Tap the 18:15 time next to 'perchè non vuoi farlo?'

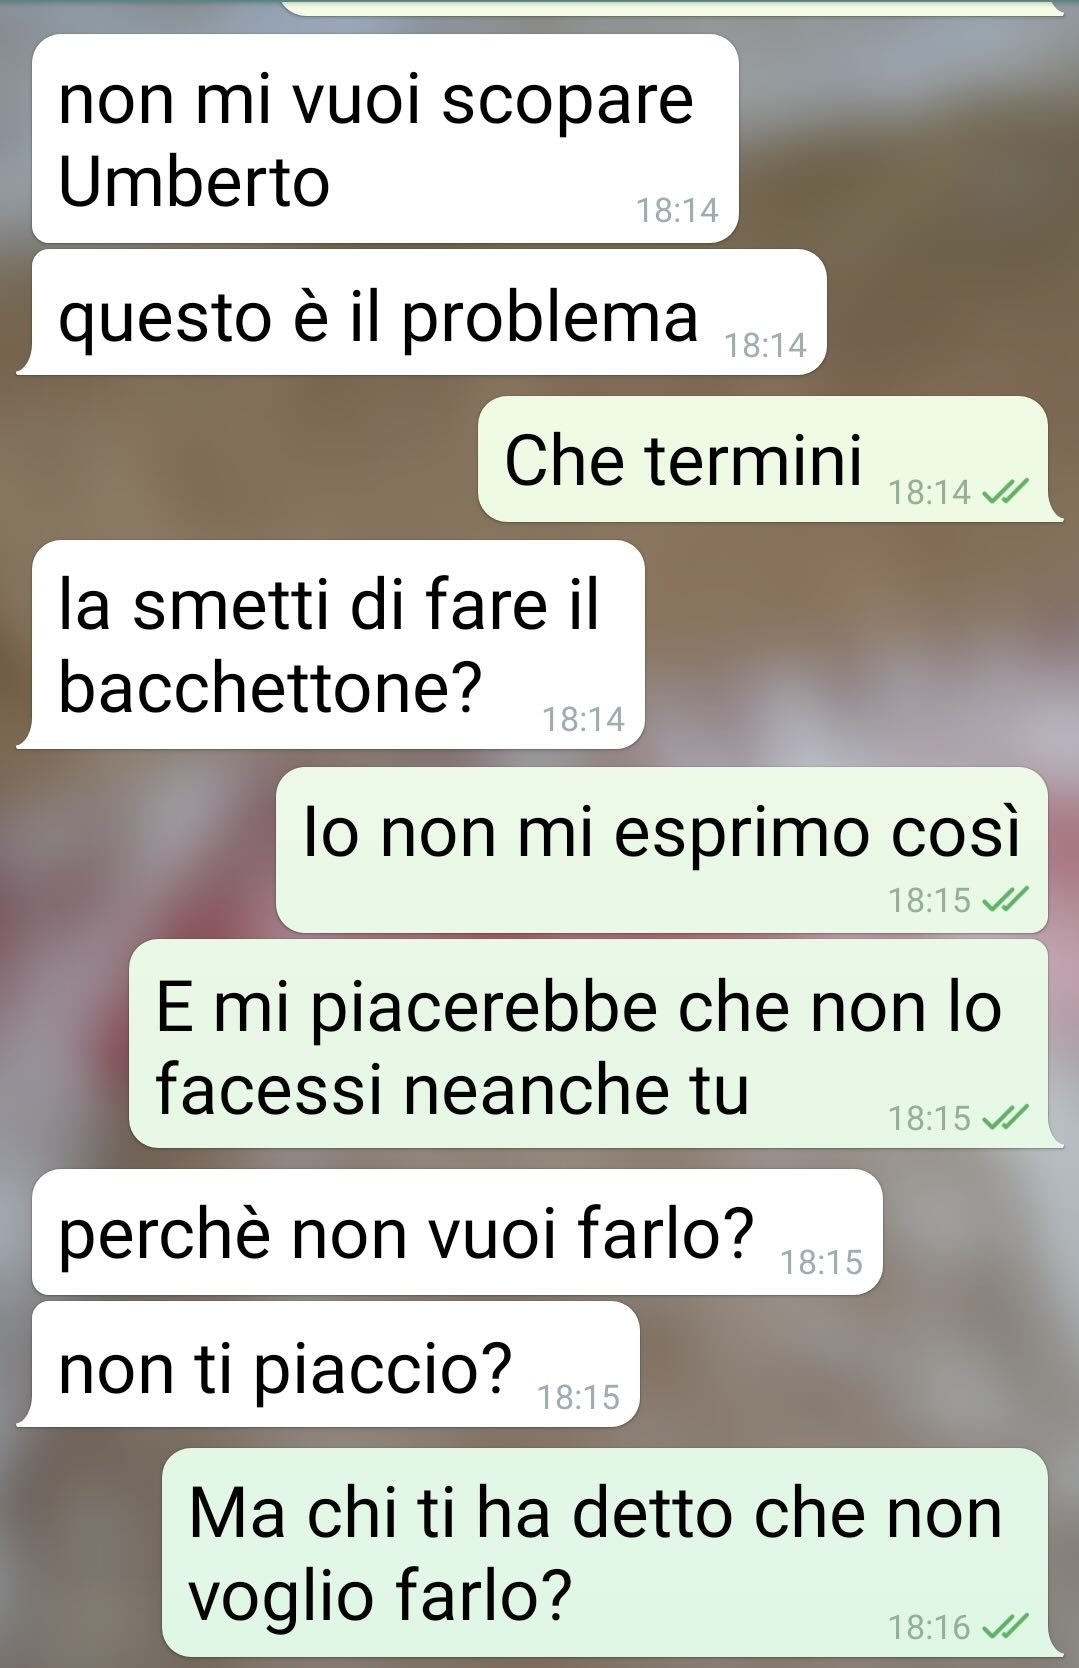click(821, 1262)
